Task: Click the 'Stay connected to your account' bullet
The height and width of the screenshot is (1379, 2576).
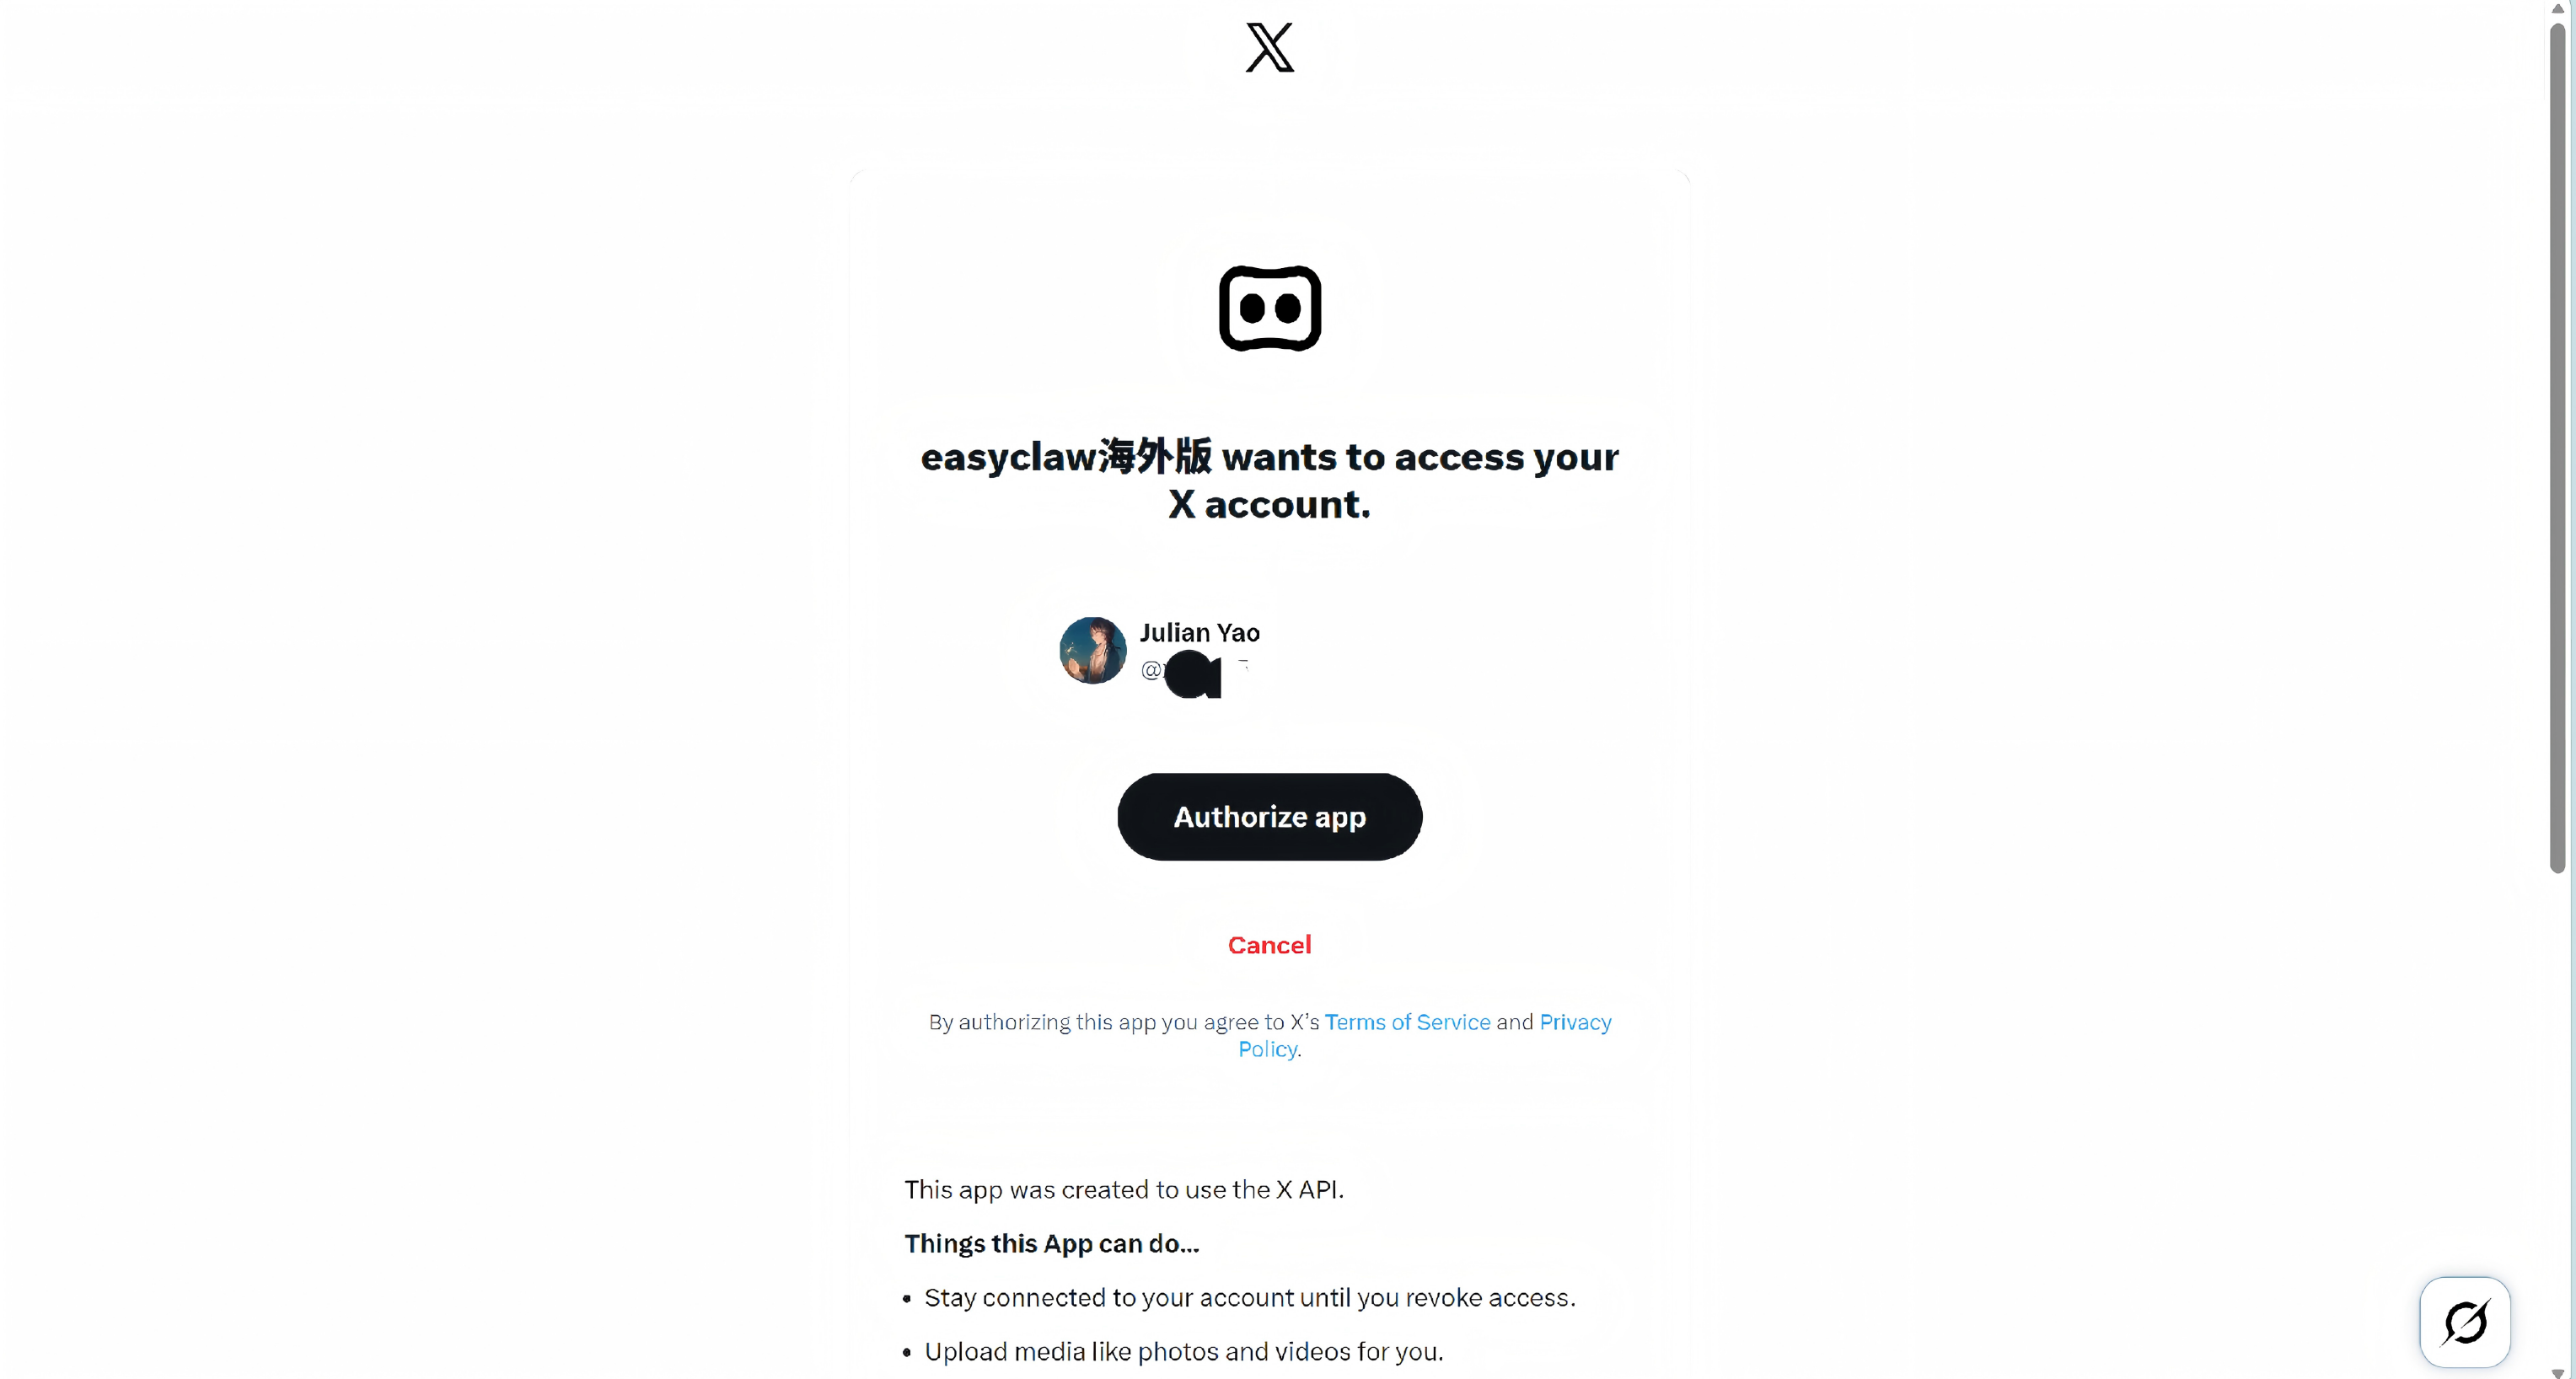Action: (x=1250, y=1297)
